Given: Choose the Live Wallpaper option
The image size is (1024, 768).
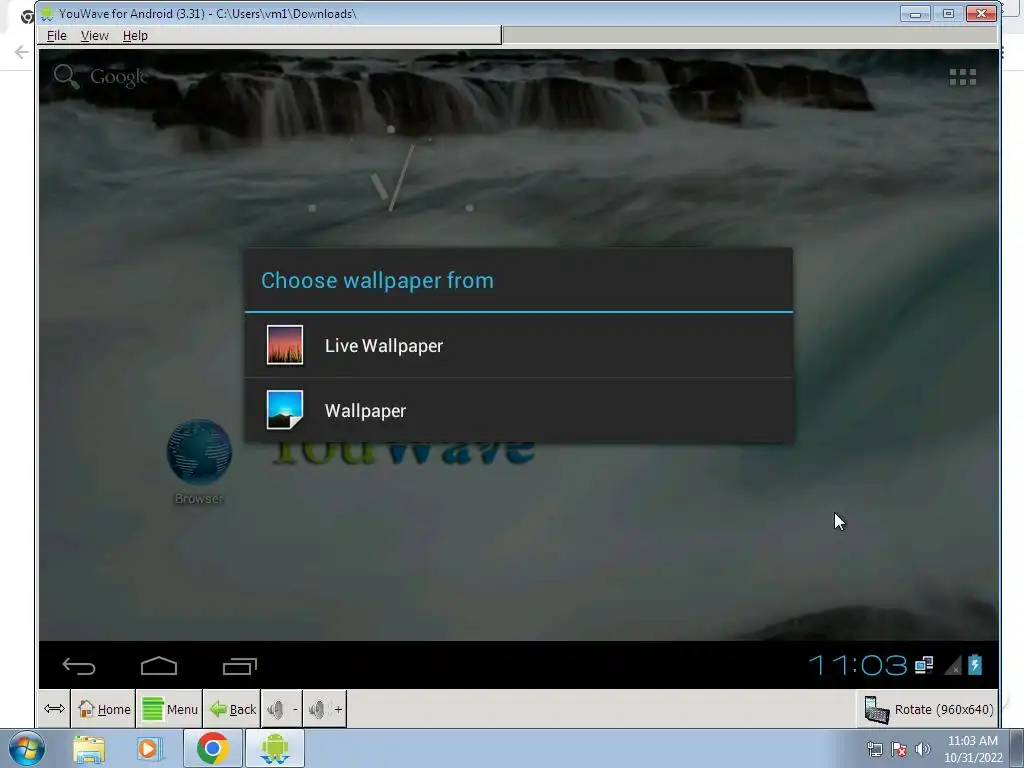Looking at the screenshot, I should (x=519, y=345).
